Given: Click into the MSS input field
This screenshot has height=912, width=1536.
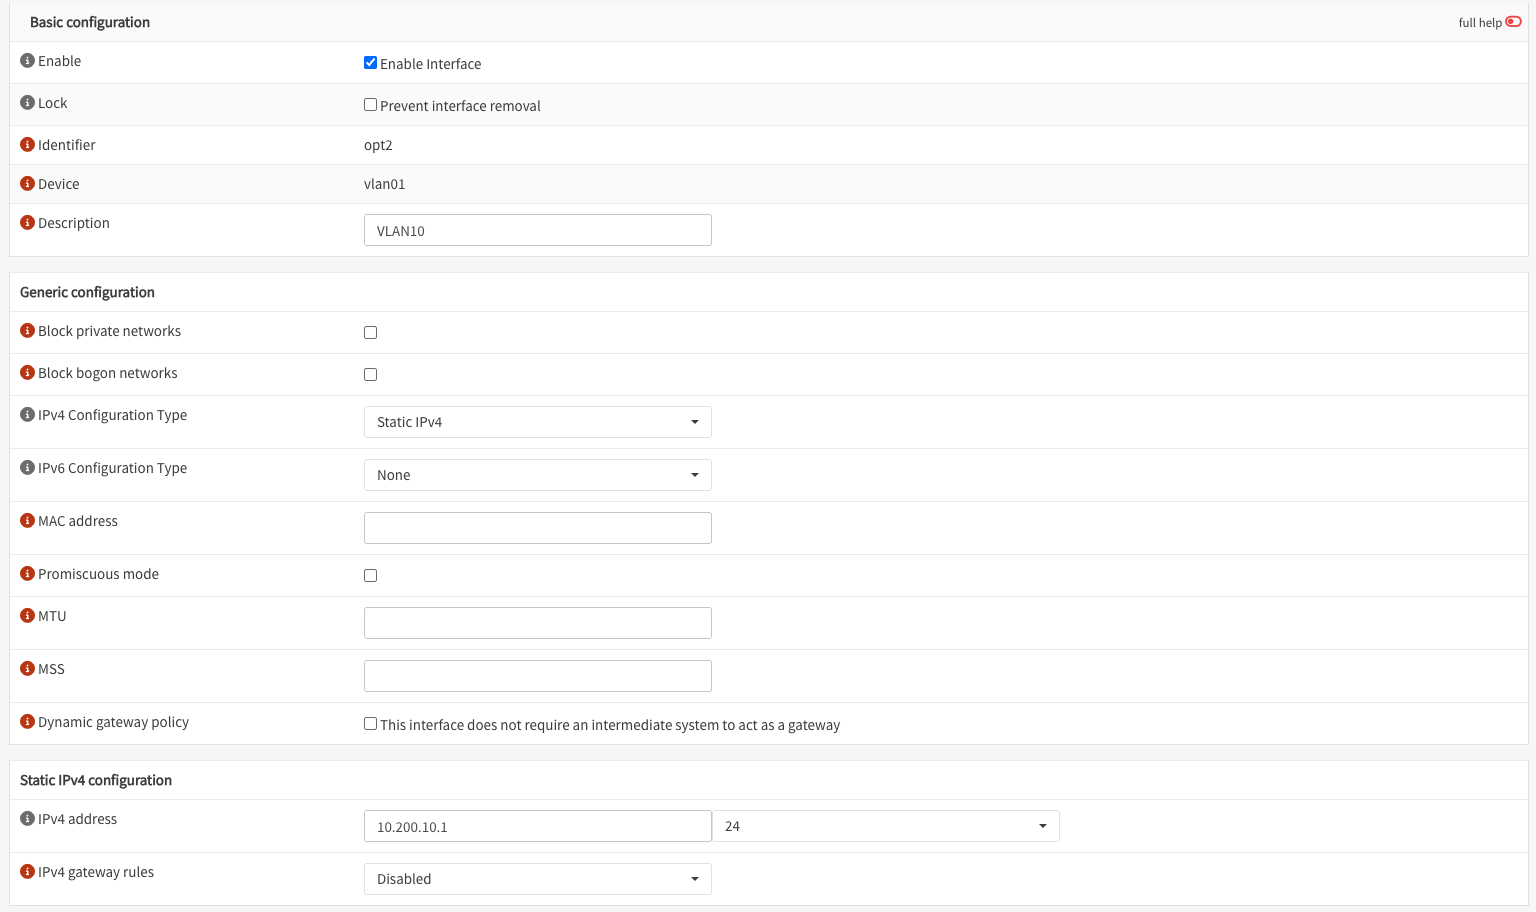Looking at the screenshot, I should (x=537, y=676).
